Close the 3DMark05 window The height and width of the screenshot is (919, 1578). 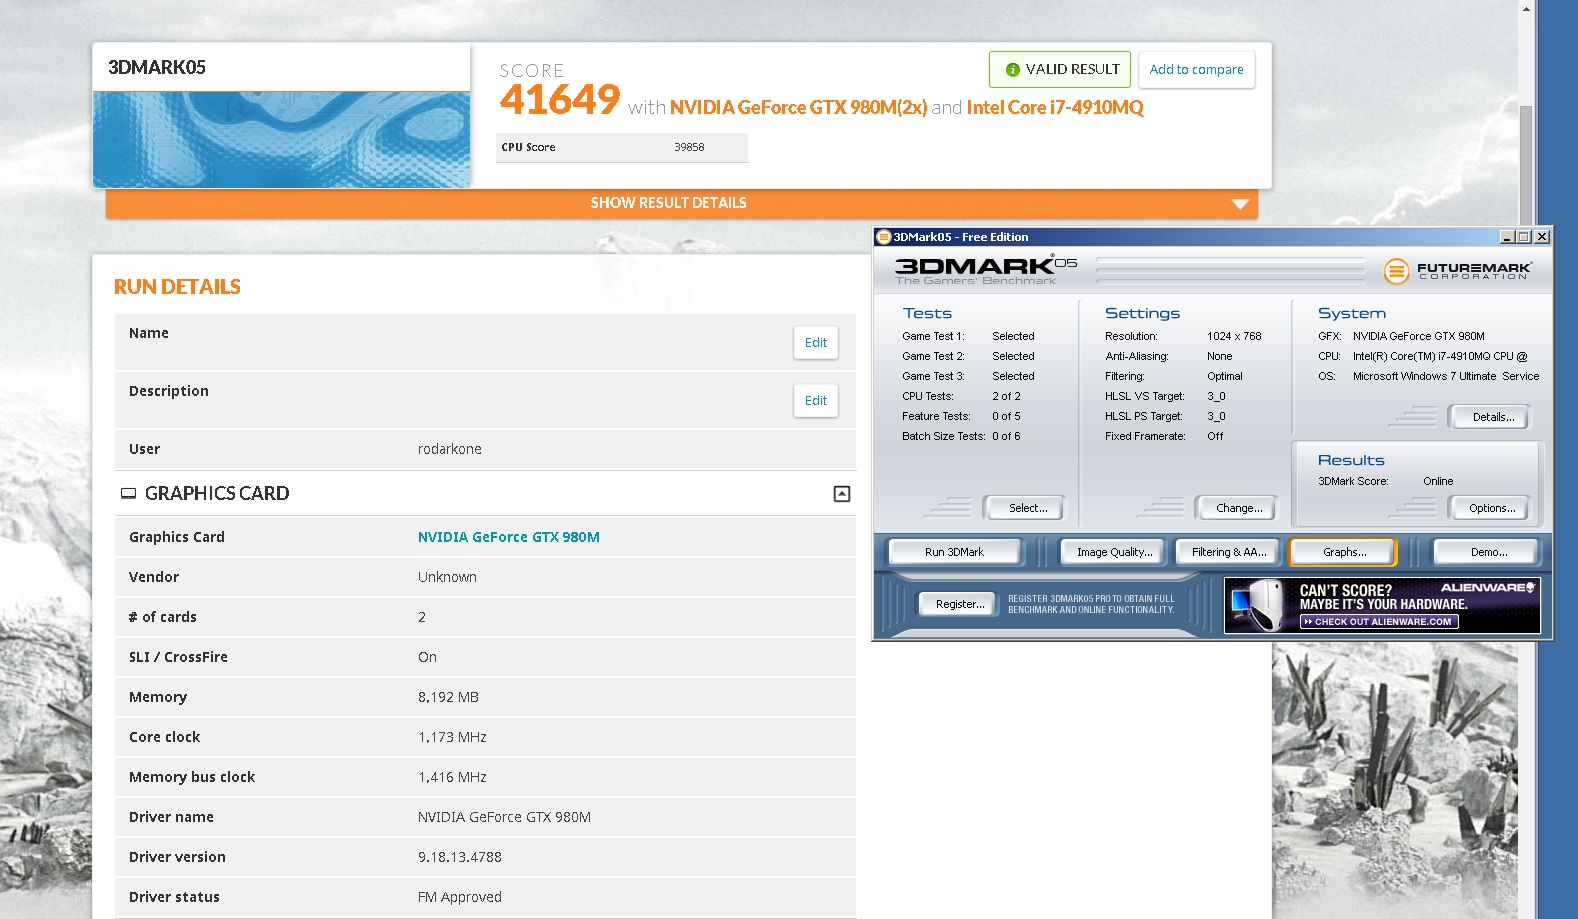[1542, 237]
